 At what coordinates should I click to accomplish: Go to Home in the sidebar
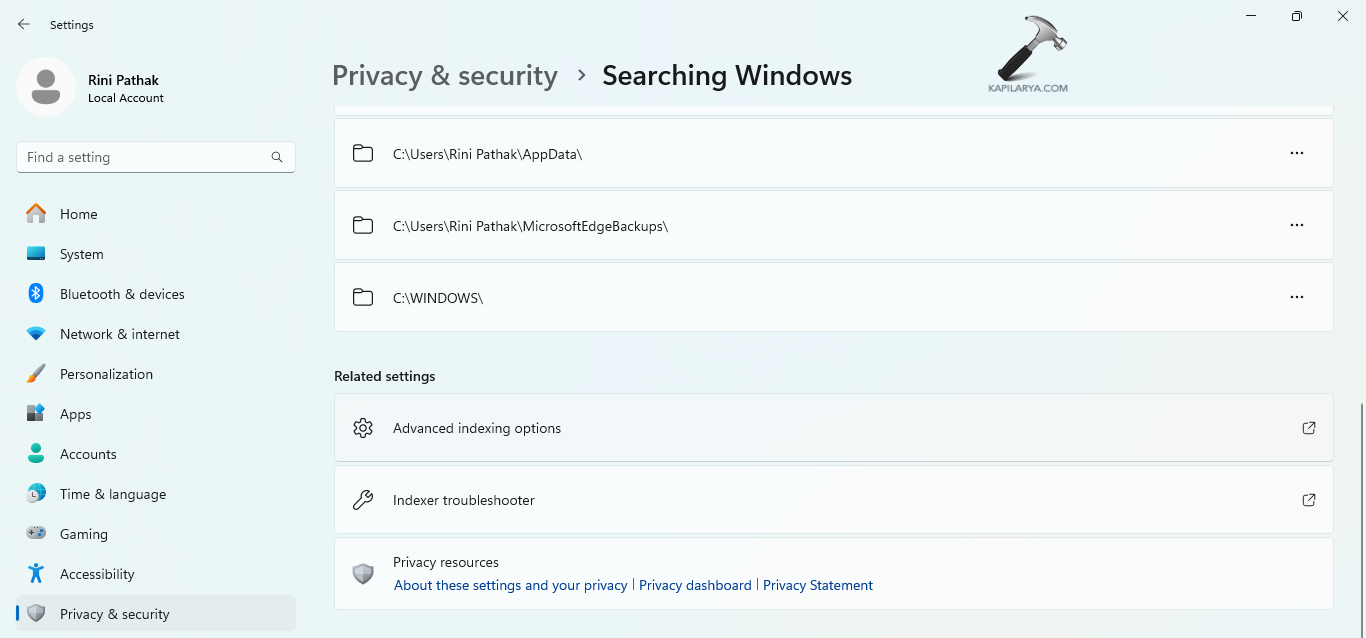(x=78, y=214)
